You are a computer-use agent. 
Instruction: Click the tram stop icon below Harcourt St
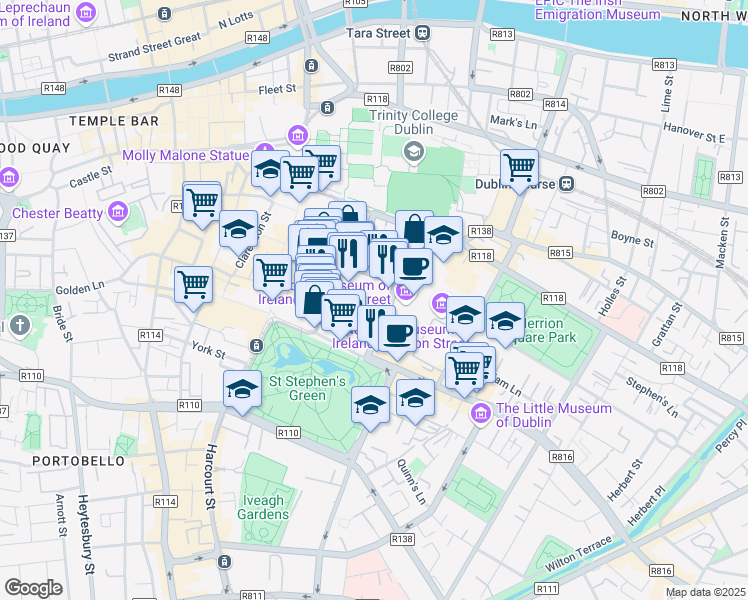(225, 561)
